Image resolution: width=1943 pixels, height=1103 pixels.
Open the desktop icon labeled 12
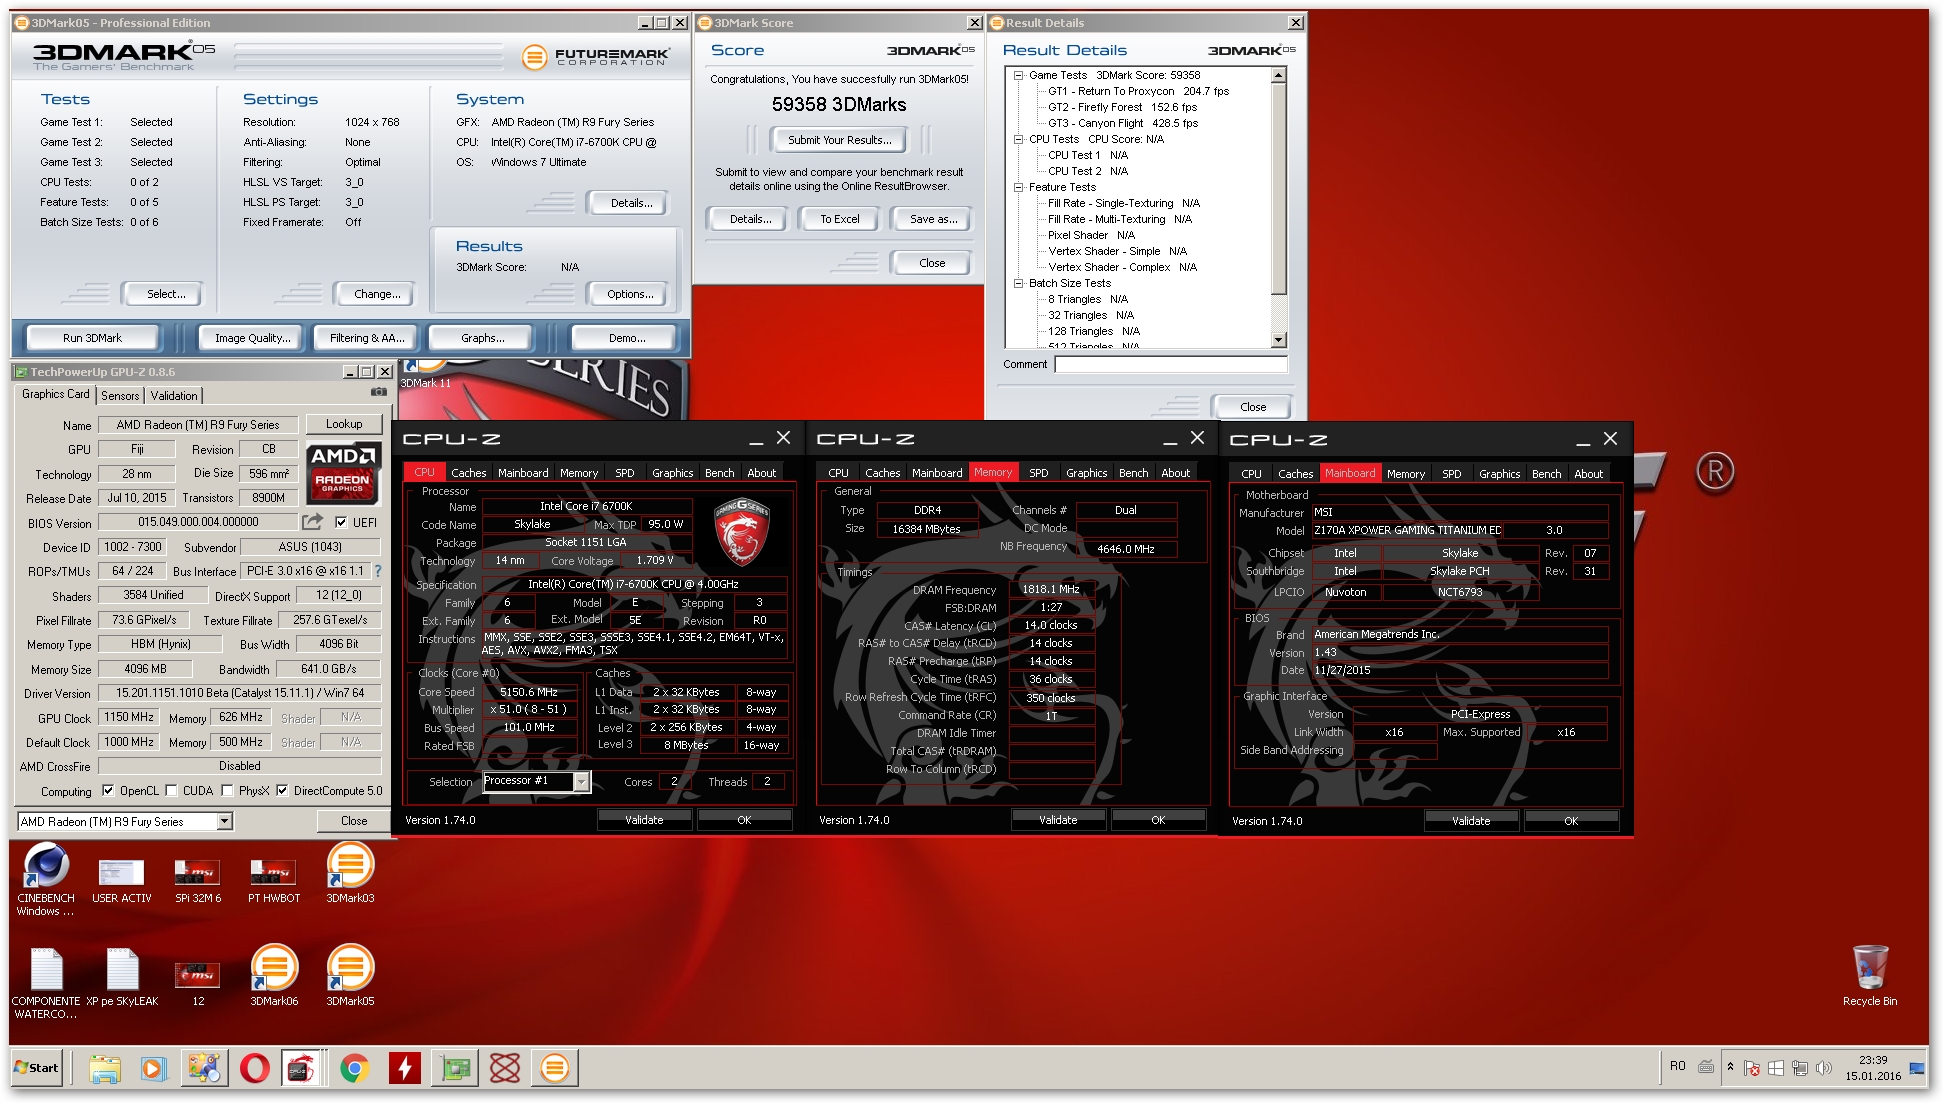click(198, 983)
